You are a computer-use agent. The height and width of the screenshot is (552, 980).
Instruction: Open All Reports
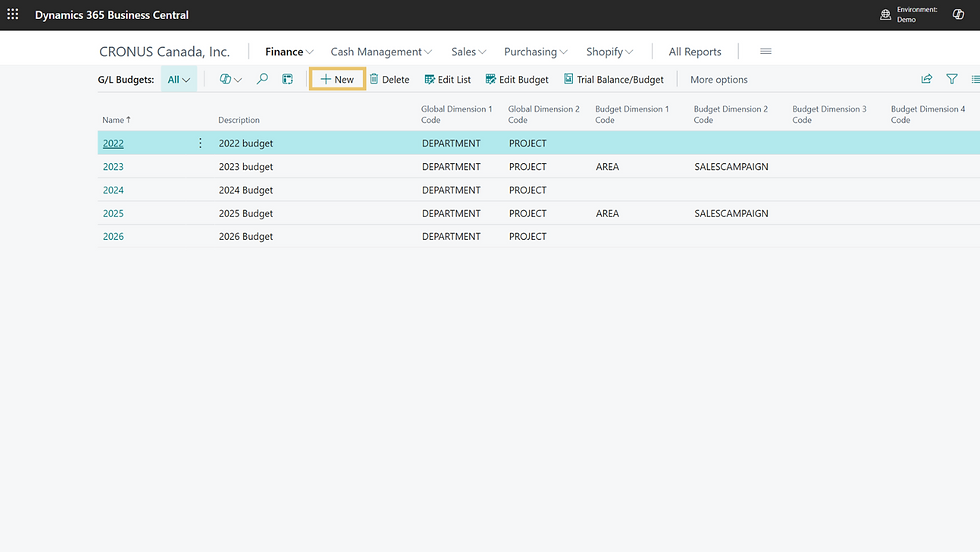click(695, 51)
